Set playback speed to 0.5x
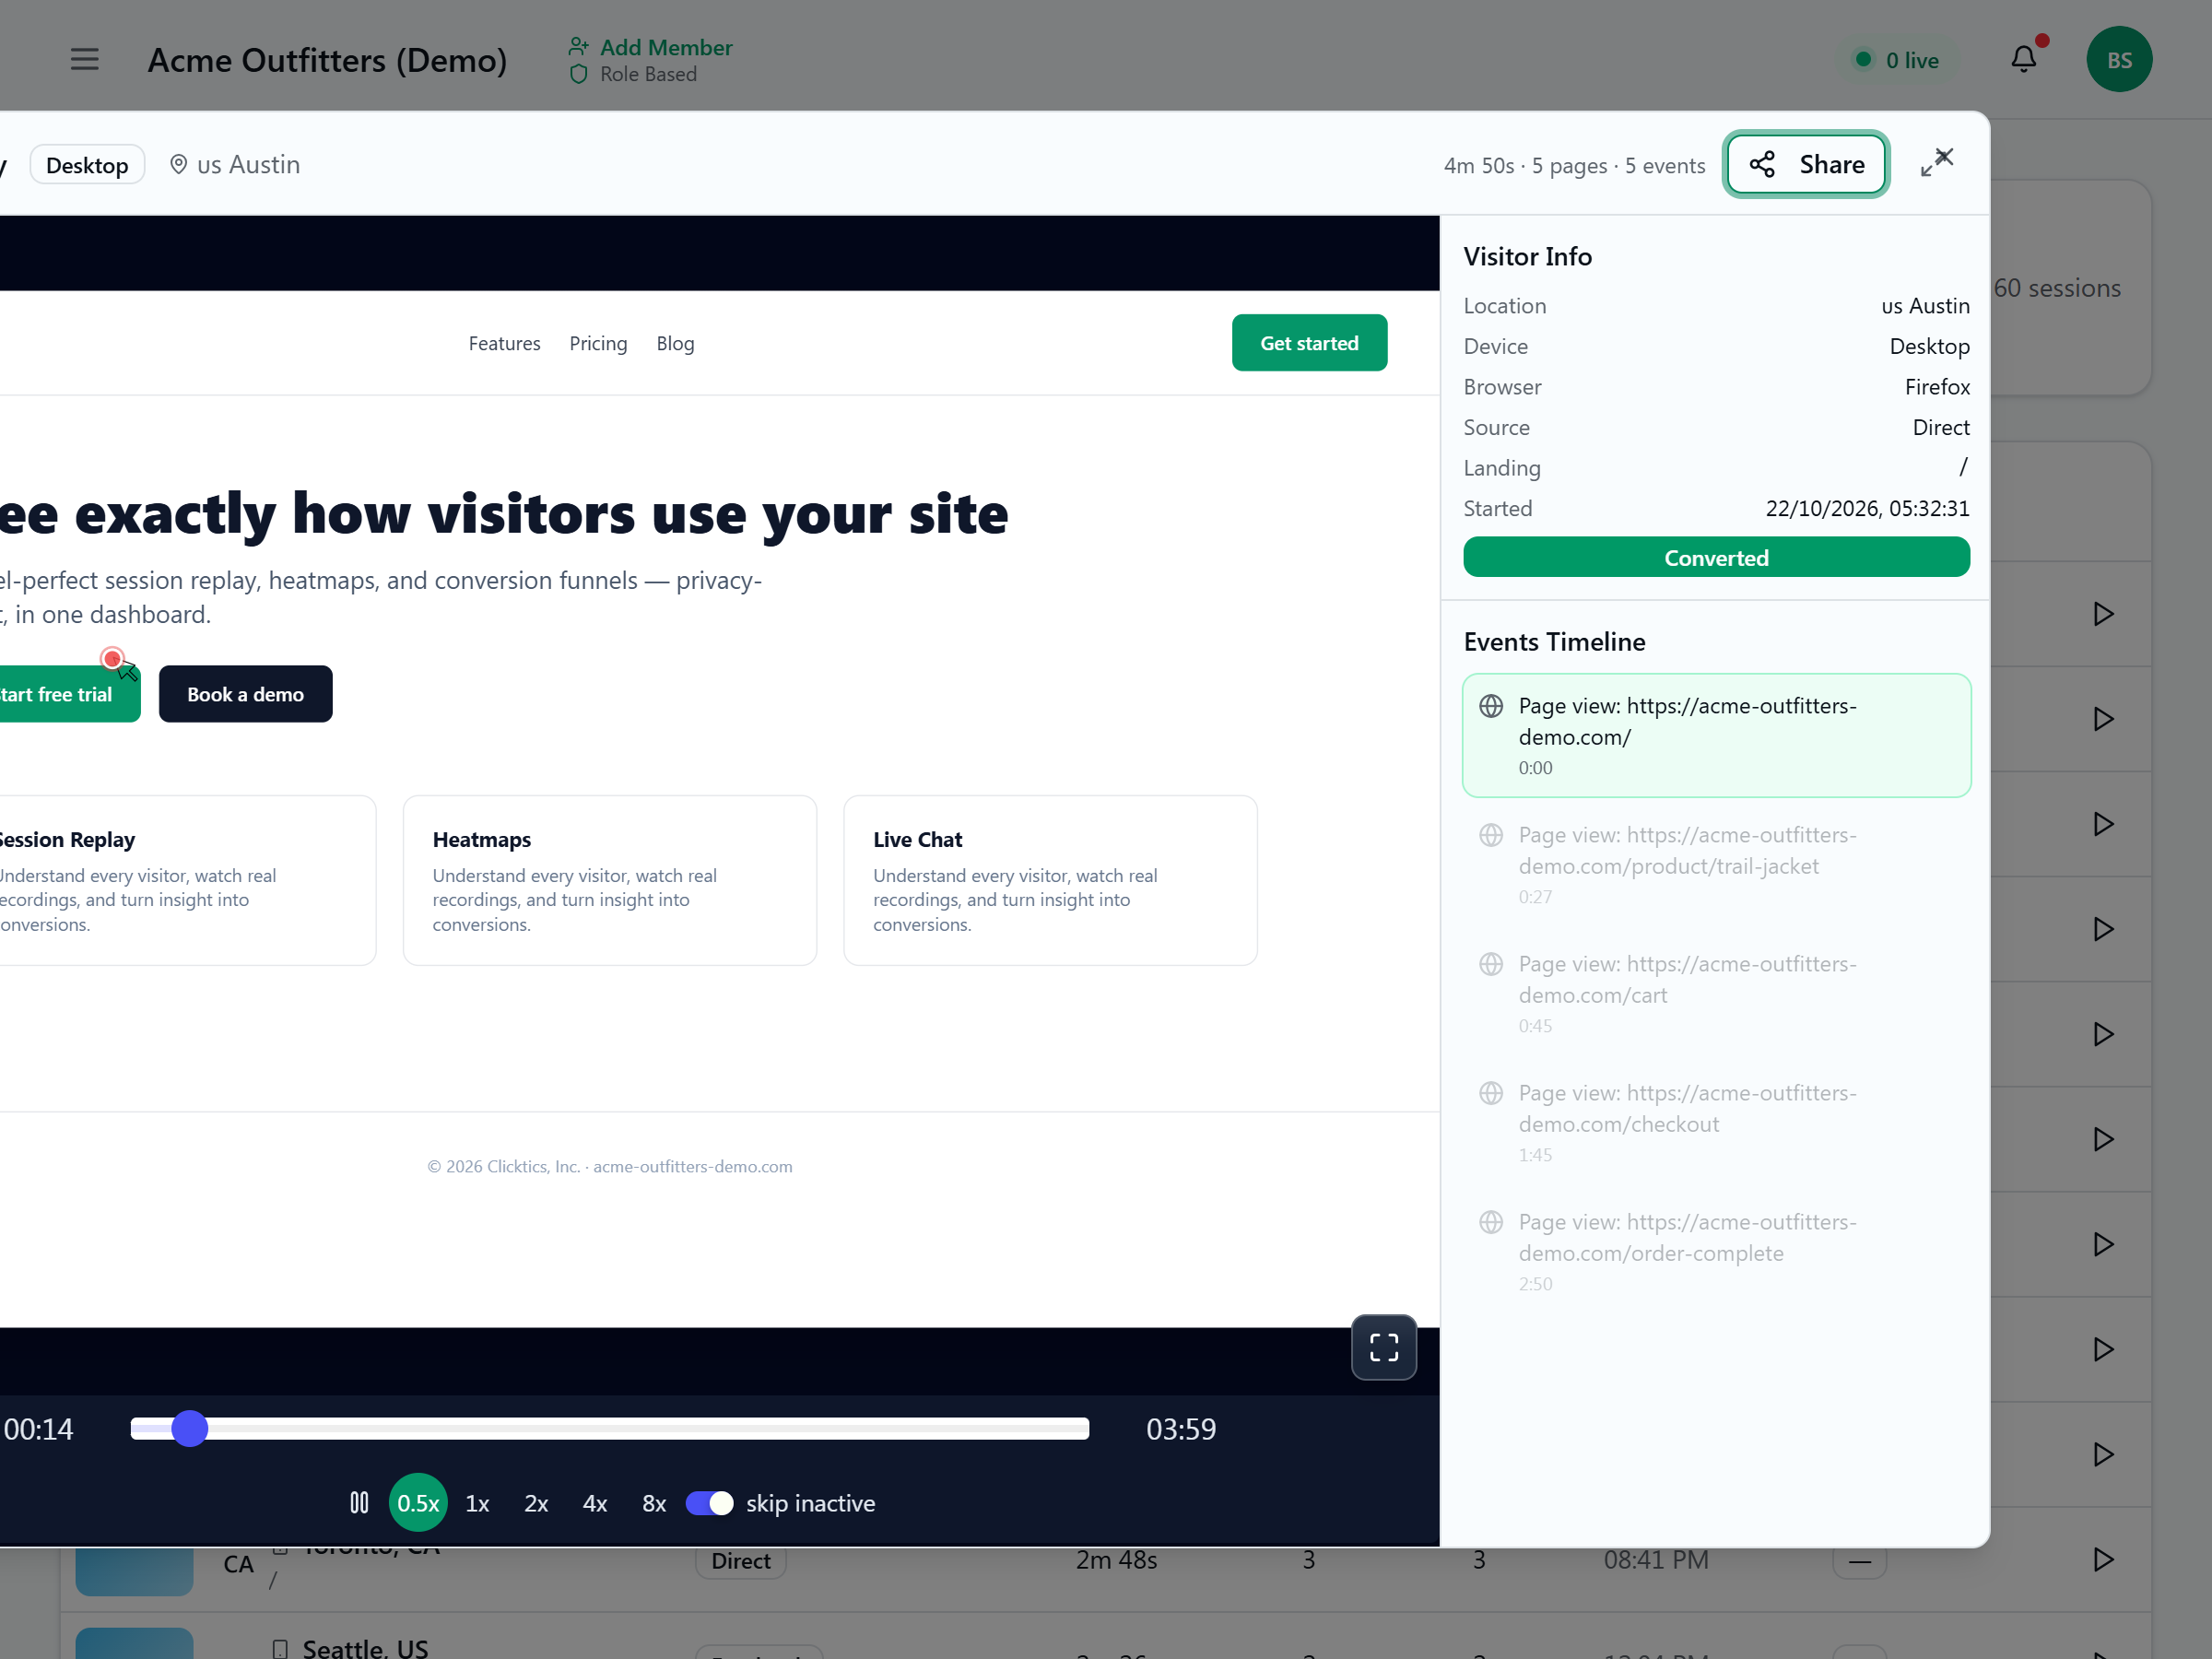 tap(418, 1502)
